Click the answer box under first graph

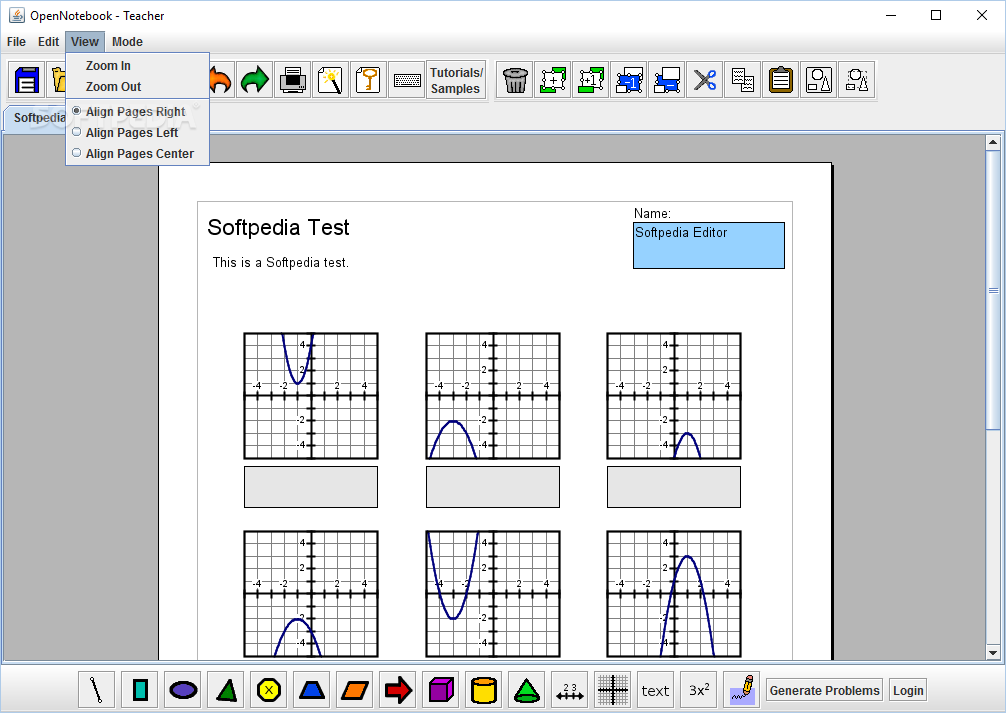point(311,486)
